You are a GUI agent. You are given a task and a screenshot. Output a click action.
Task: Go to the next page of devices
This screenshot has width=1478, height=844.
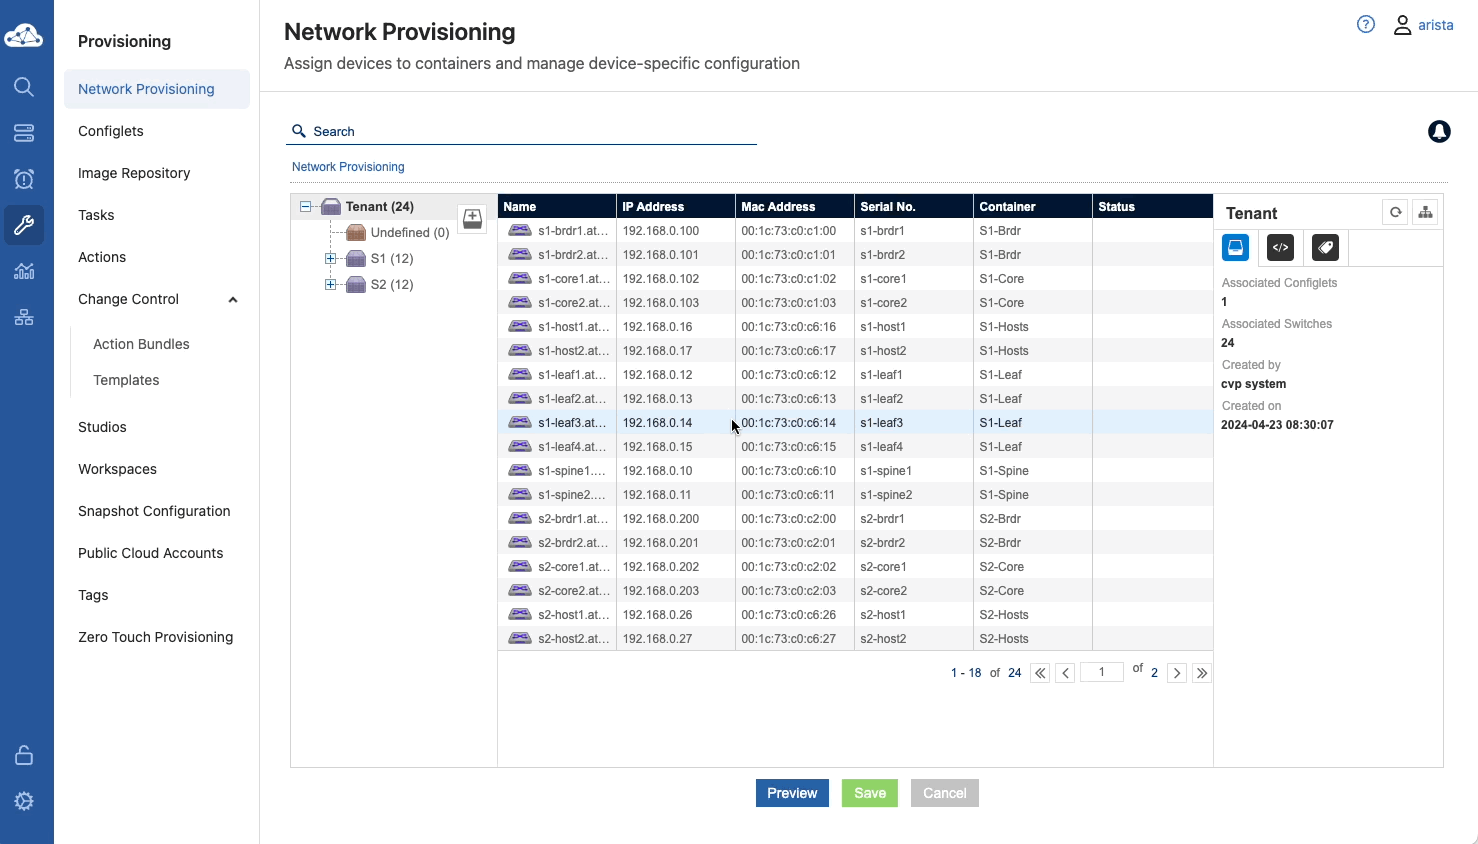click(1177, 673)
